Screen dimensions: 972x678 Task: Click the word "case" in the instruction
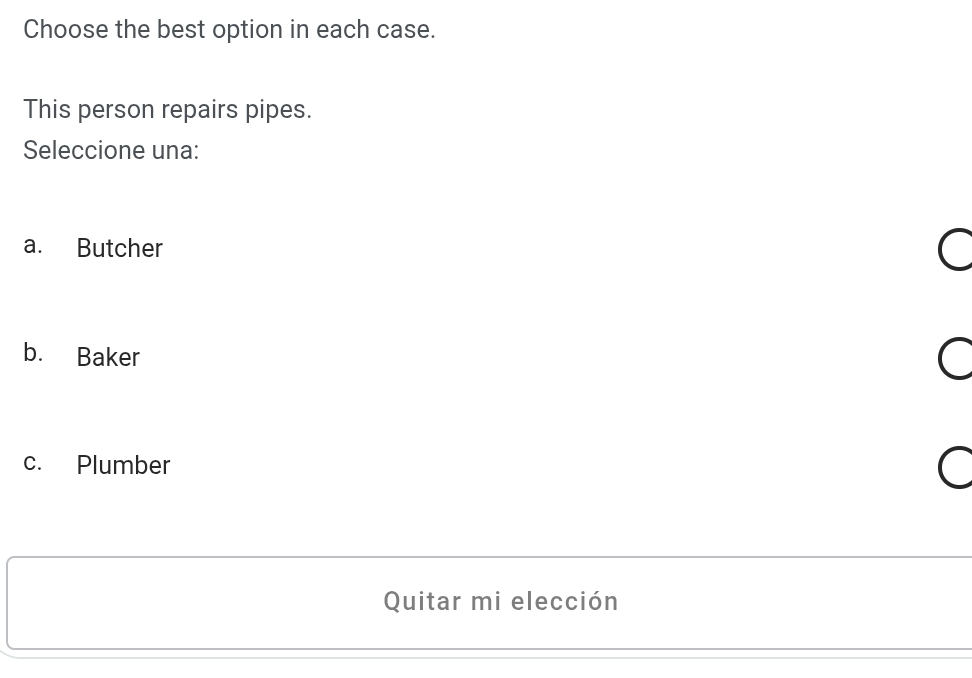click(x=403, y=30)
